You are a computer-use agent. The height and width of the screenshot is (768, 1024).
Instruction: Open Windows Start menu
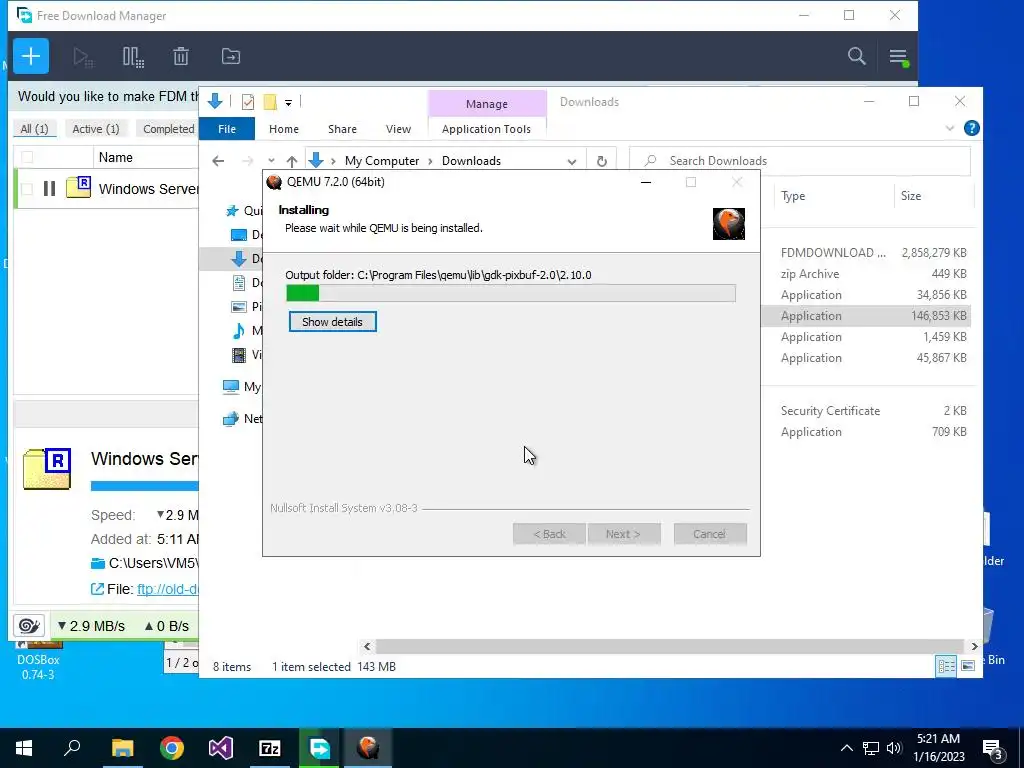click(x=24, y=748)
